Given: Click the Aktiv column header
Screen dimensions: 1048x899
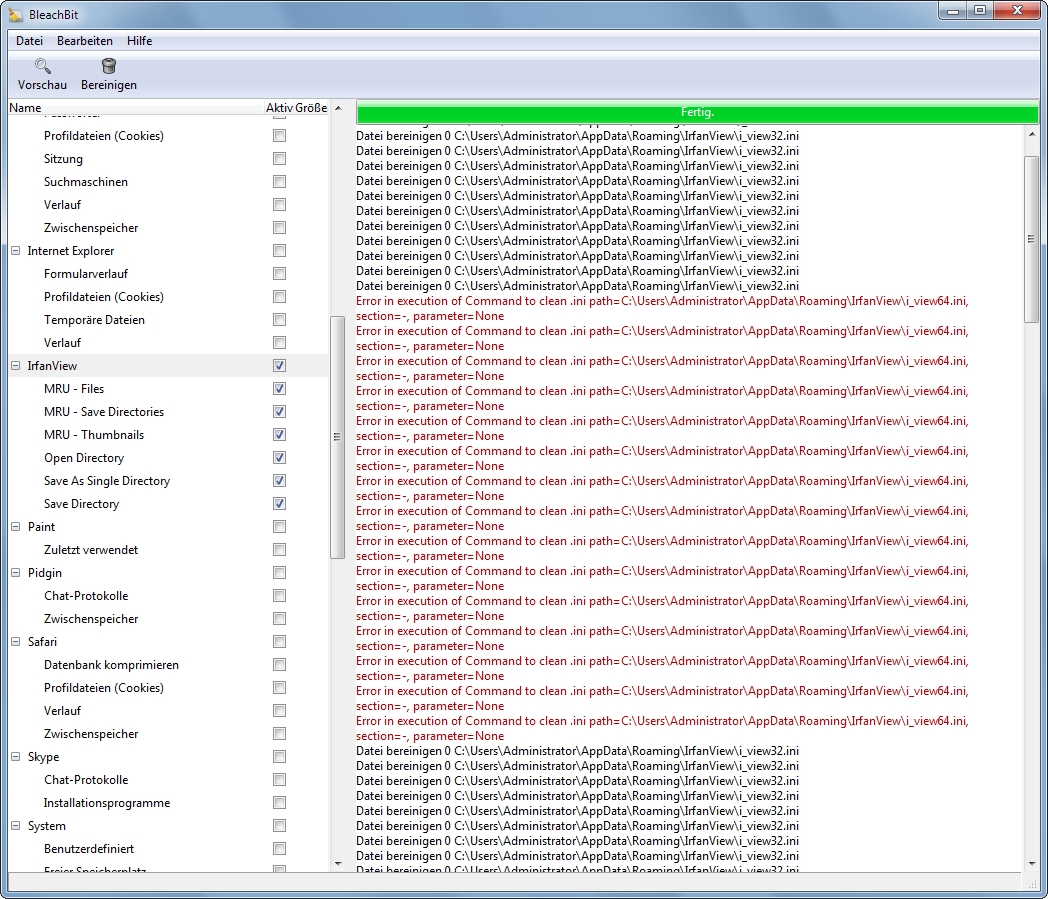Looking at the screenshot, I should point(279,108).
